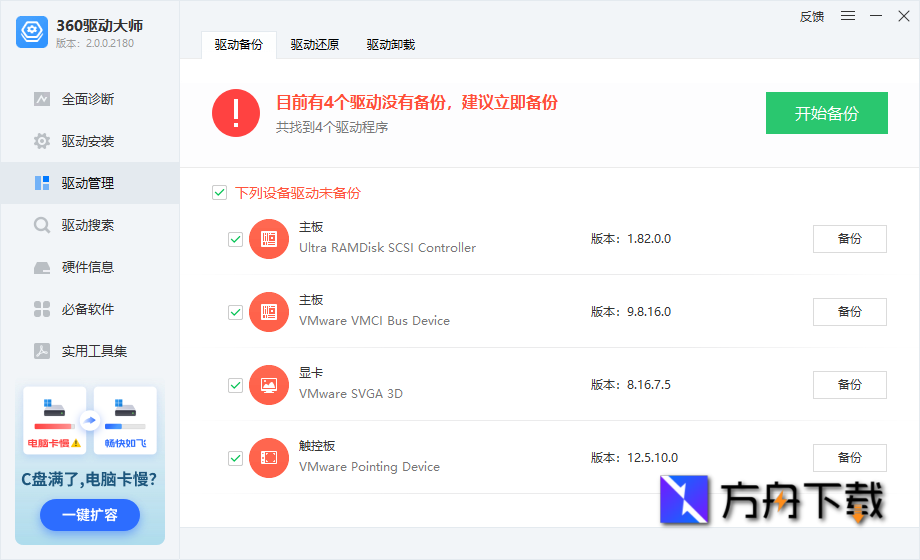920x560 pixels.
Task: Close the 360驱动大师 window
Action: [x=904, y=16]
